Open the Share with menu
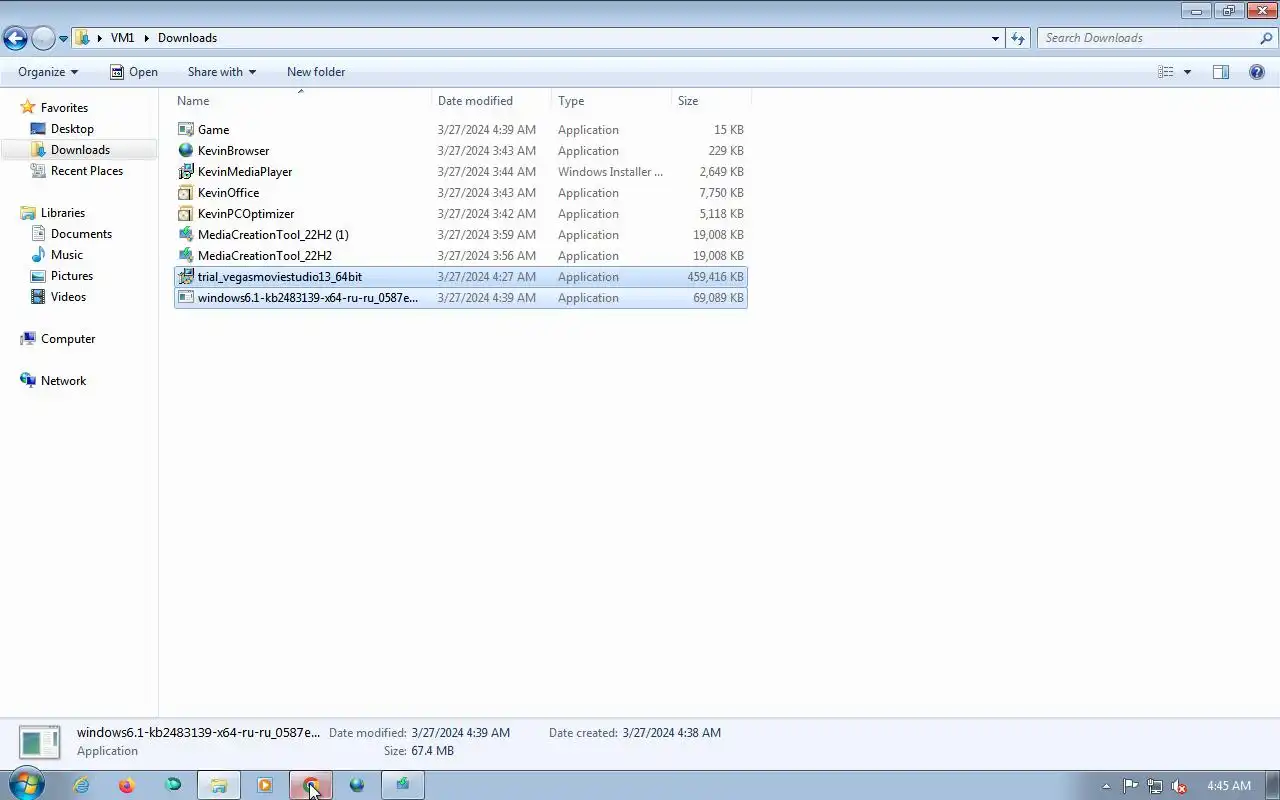The width and height of the screenshot is (1280, 800). pyautogui.click(x=222, y=72)
